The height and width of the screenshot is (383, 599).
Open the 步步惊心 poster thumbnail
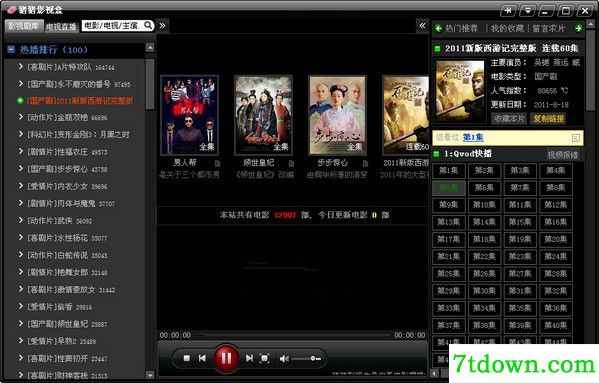(x=337, y=115)
